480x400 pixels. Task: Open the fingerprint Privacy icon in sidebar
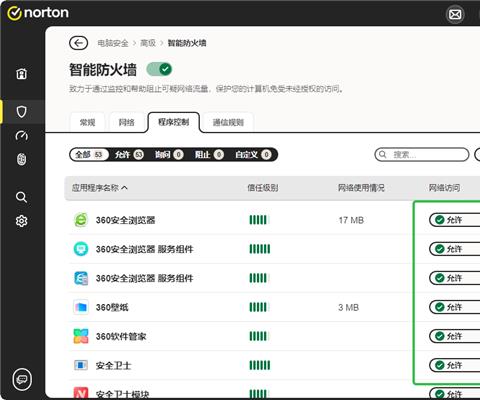(22, 159)
